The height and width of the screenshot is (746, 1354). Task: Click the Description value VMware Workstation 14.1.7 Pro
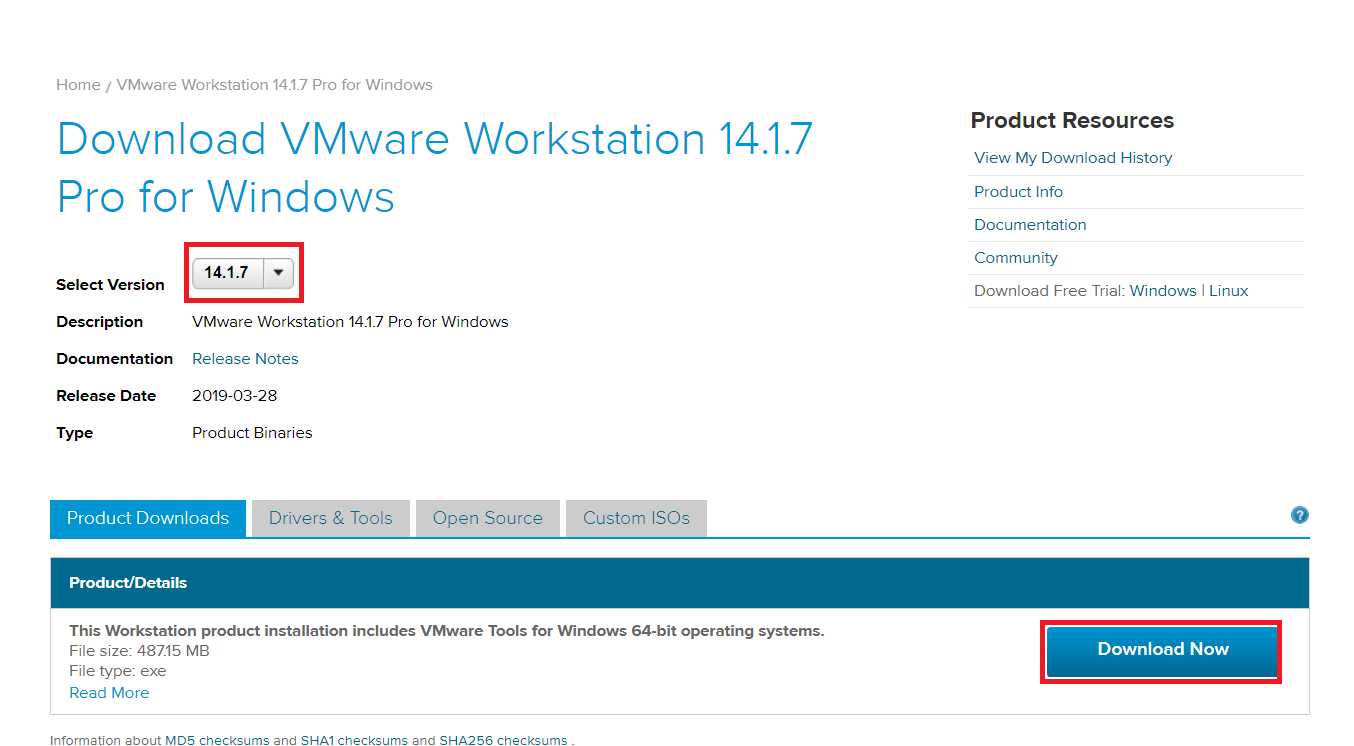pos(350,322)
